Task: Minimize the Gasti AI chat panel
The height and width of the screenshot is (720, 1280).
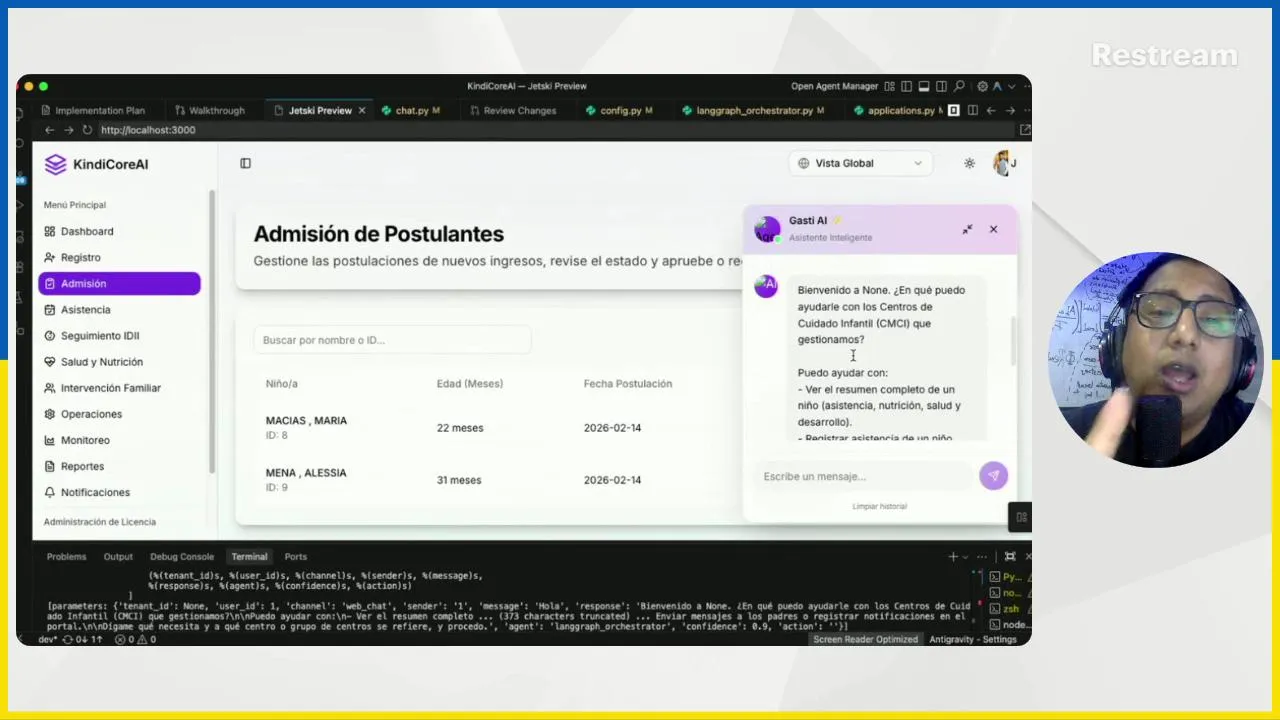Action: click(x=967, y=230)
